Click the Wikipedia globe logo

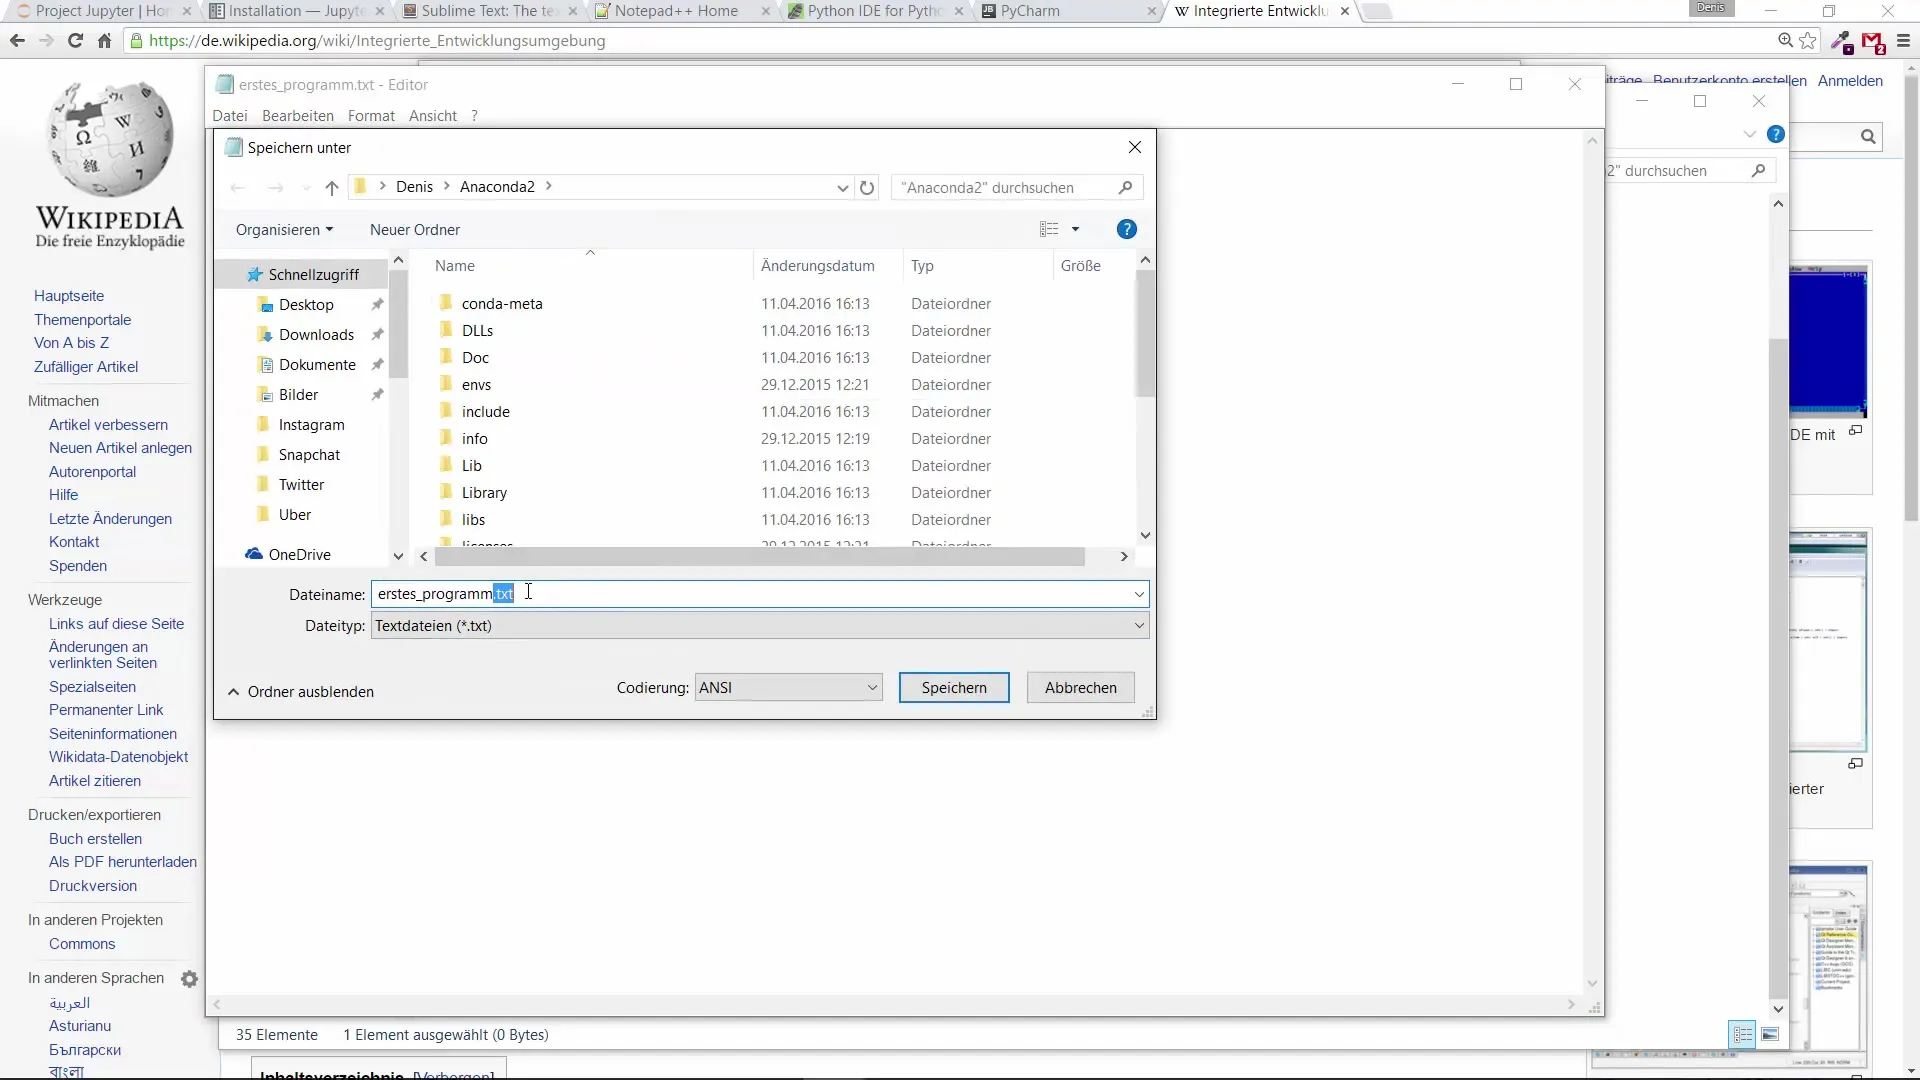pyautogui.click(x=110, y=140)
